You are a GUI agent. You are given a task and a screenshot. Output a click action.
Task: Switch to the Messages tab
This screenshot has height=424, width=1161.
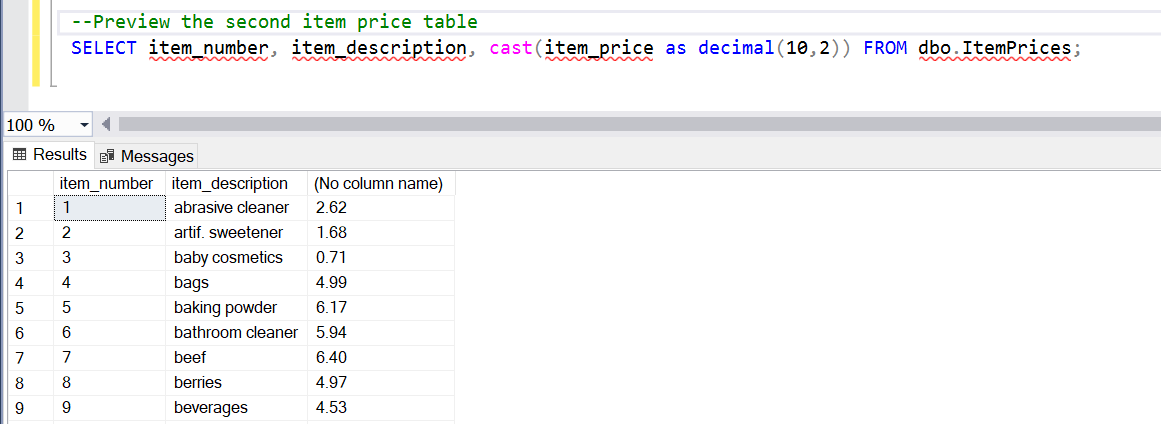tap(147, 156)
